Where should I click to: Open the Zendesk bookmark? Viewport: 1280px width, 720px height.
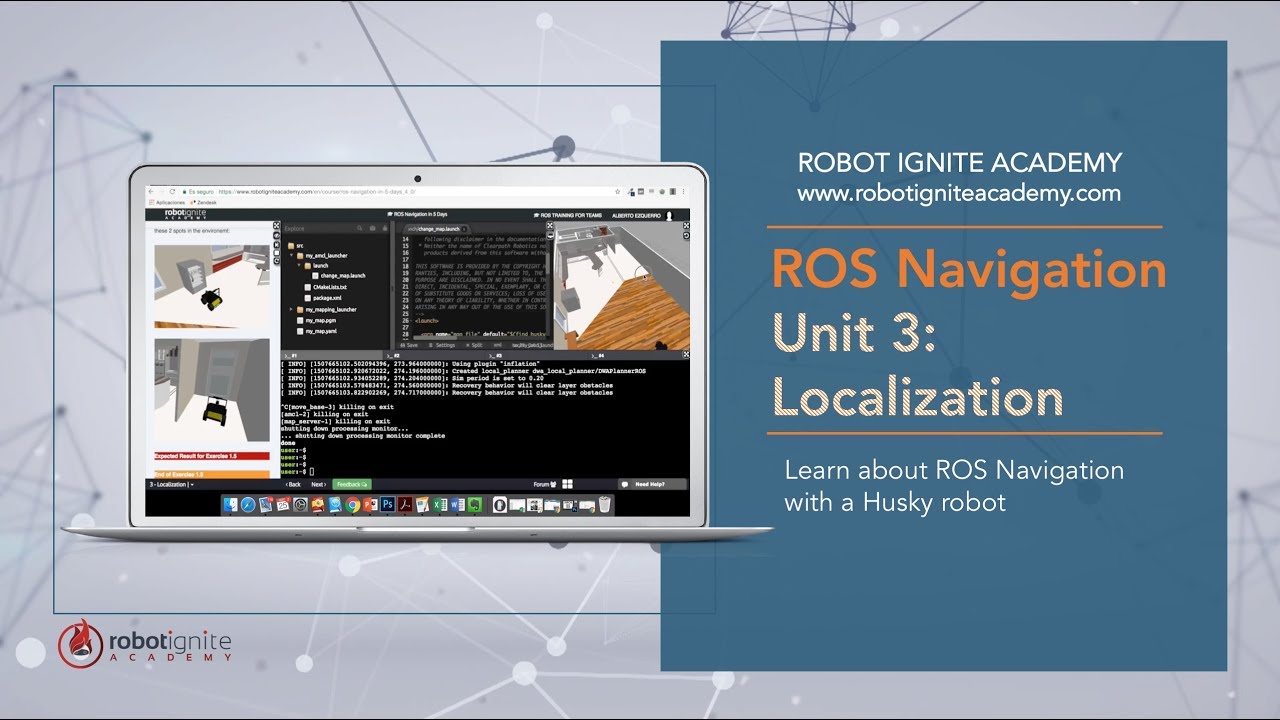click(x=203, y=202)
